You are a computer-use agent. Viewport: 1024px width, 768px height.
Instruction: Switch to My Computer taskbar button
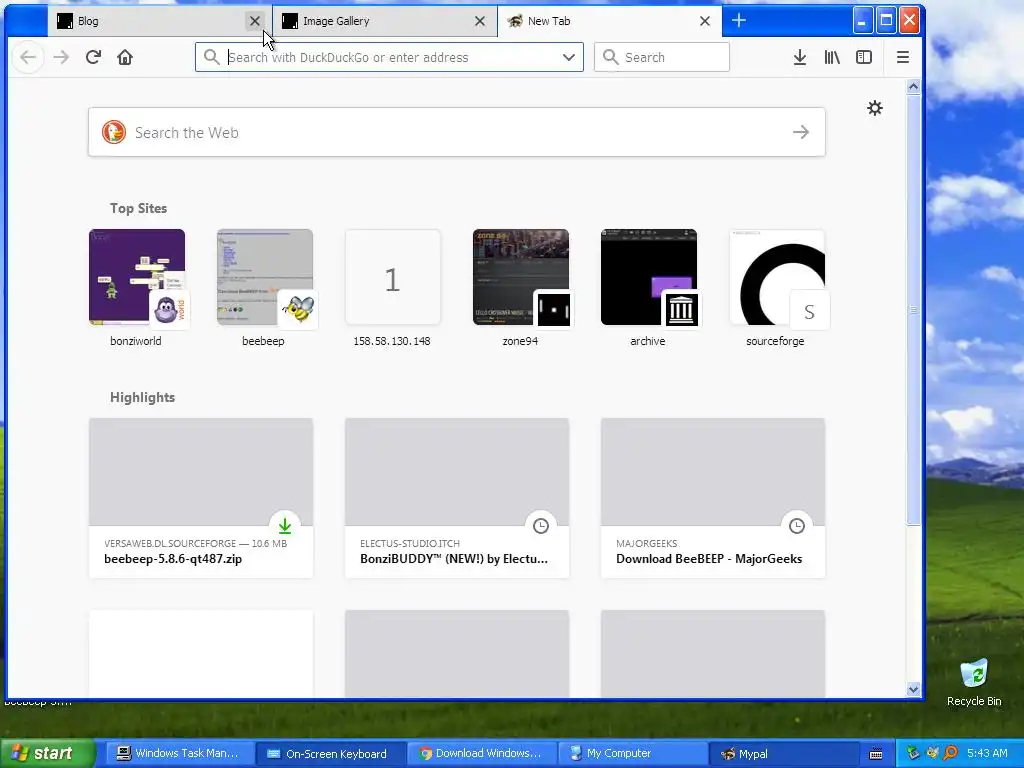tap(631, 753)
